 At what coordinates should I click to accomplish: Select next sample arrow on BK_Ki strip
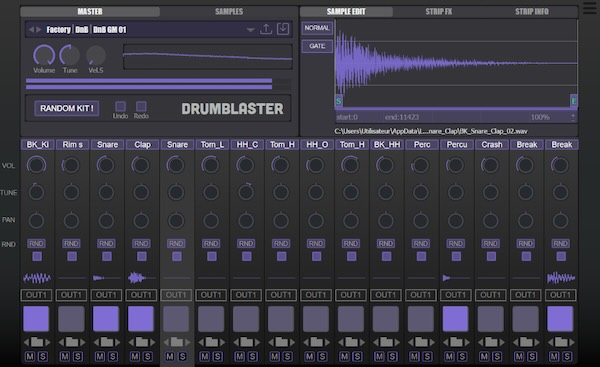tap(47, 342)
